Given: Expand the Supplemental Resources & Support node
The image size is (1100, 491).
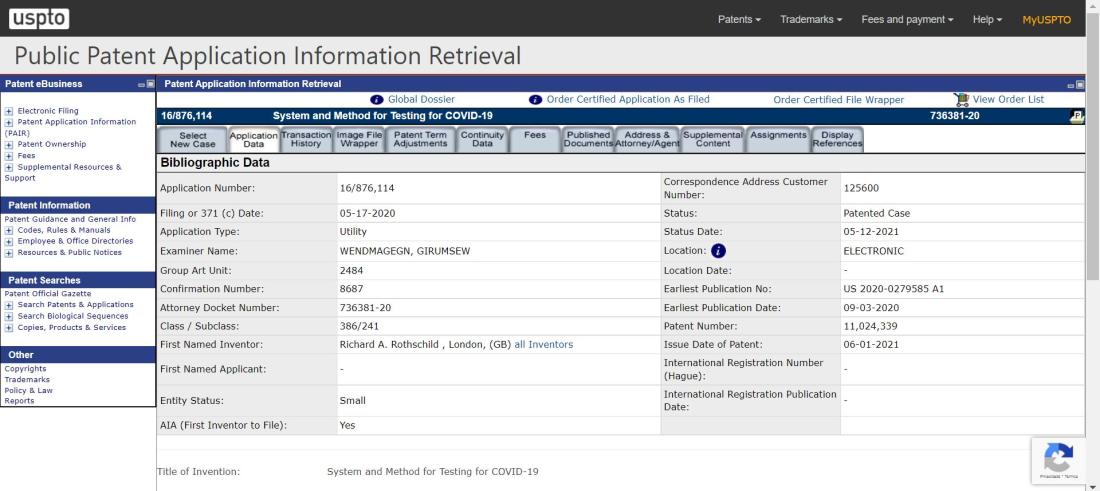Looking at the screenshot, I should coord(9,168).
